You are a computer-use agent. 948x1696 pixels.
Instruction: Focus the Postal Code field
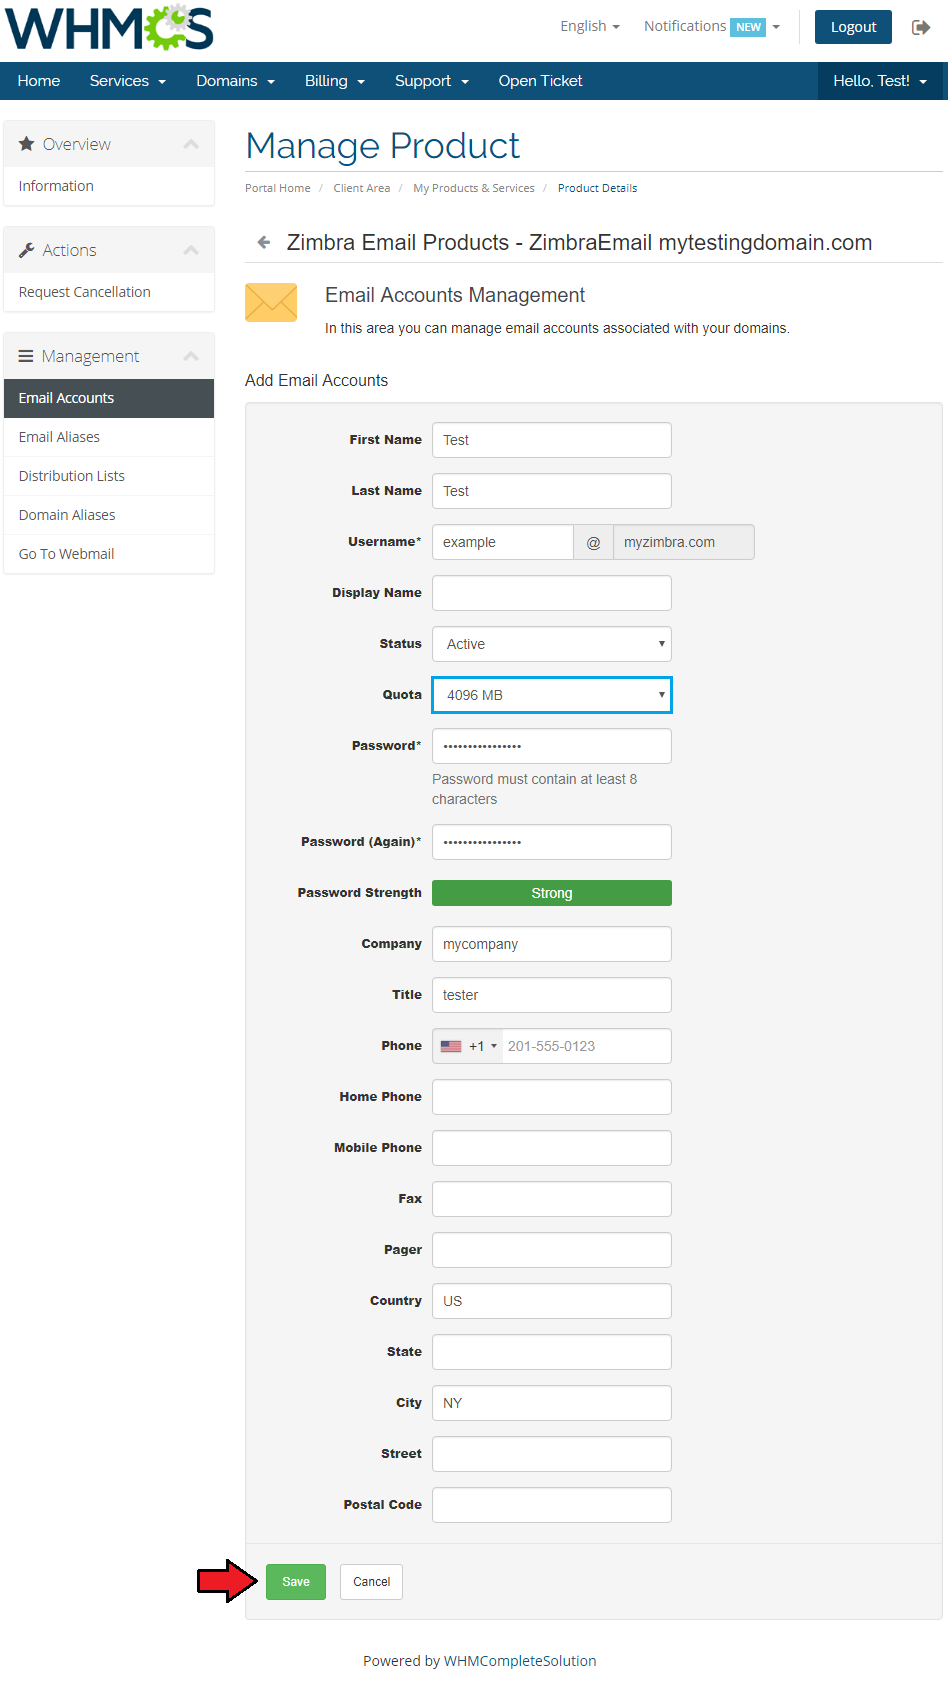[x=552, y=1505]
